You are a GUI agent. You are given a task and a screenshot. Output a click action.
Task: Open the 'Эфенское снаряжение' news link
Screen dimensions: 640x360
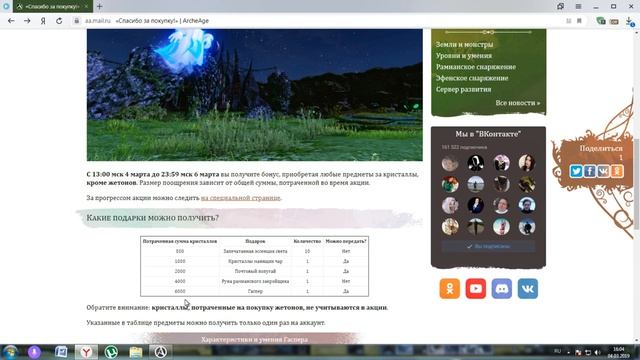(472, 78)
